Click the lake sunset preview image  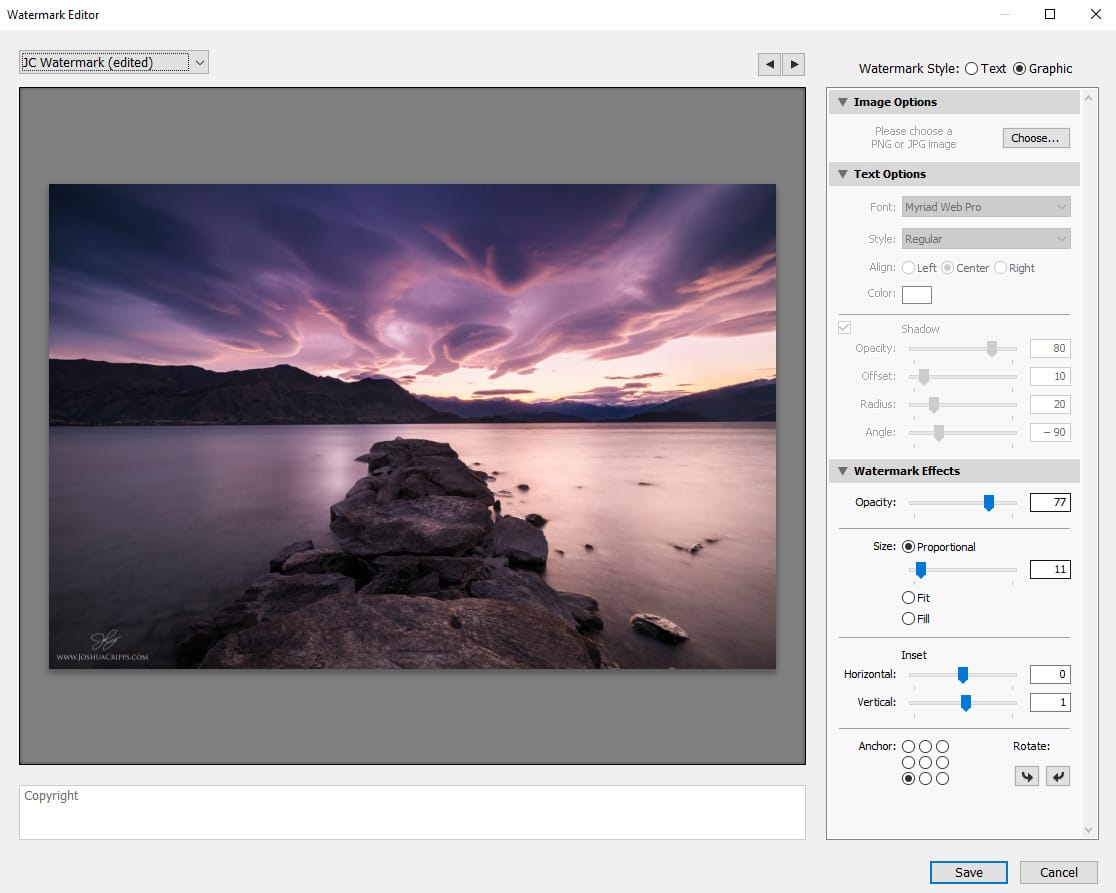[x=412, y=426]
